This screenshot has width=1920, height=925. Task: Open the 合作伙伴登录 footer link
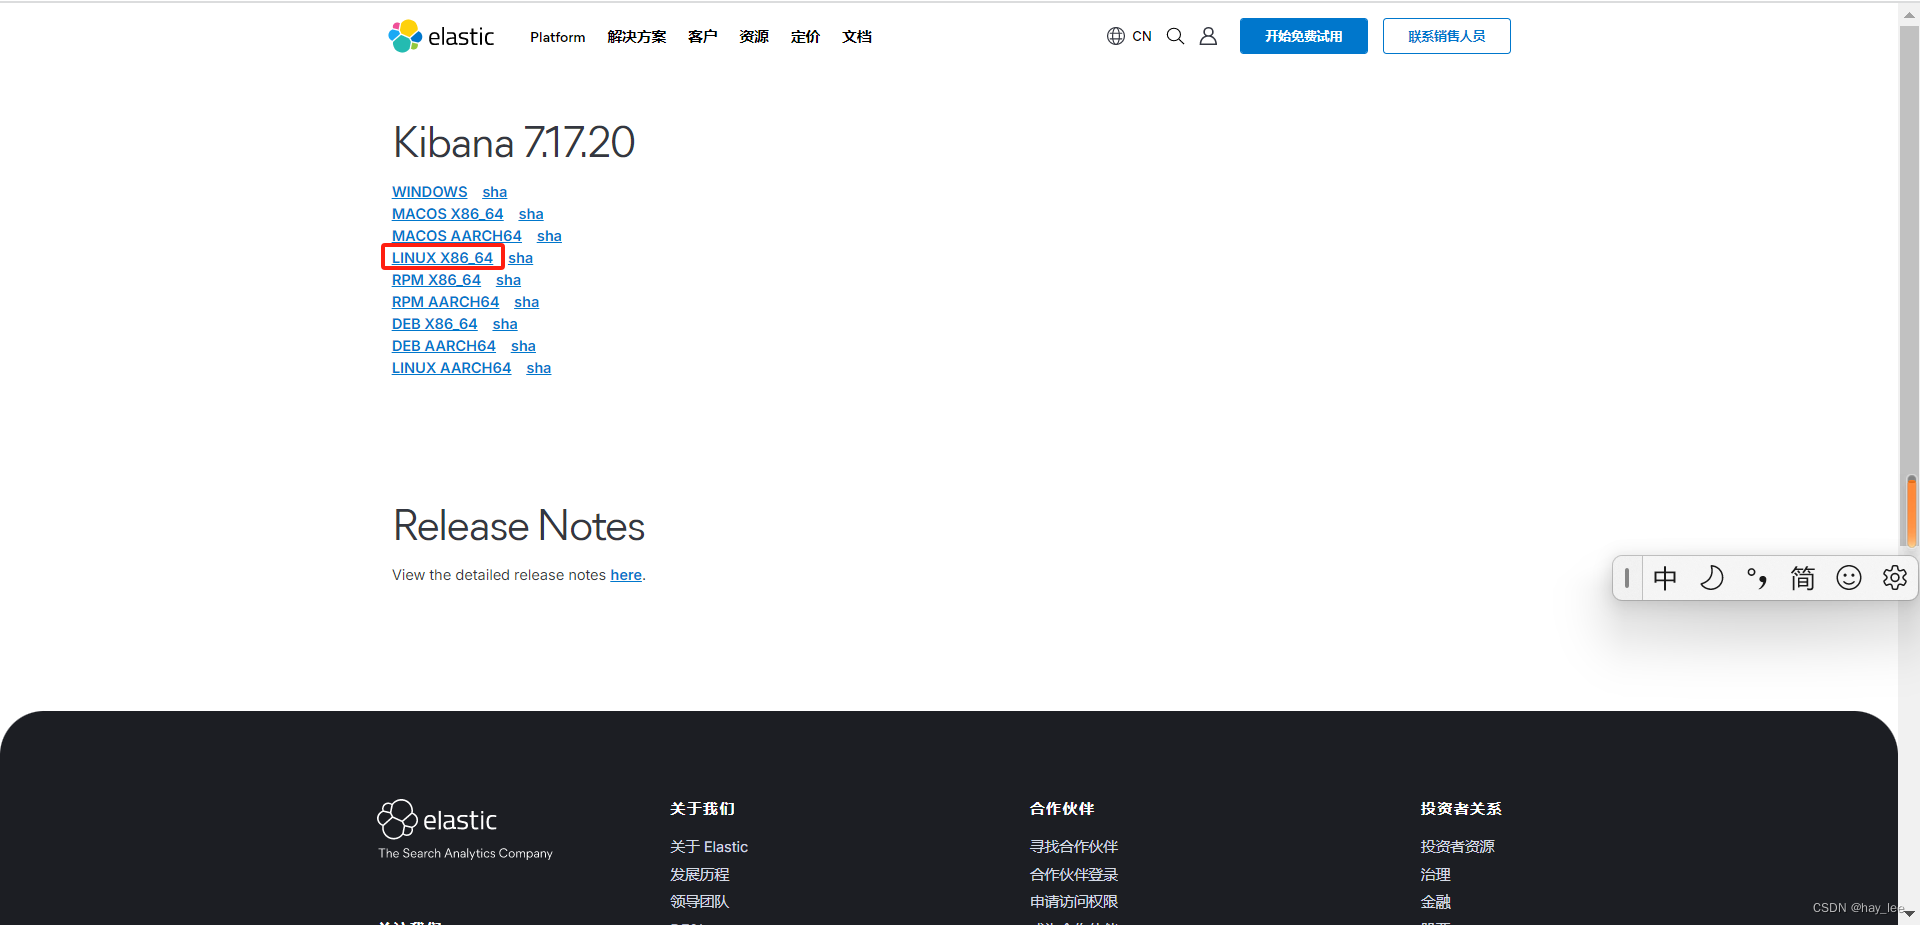coord(1074,874)
